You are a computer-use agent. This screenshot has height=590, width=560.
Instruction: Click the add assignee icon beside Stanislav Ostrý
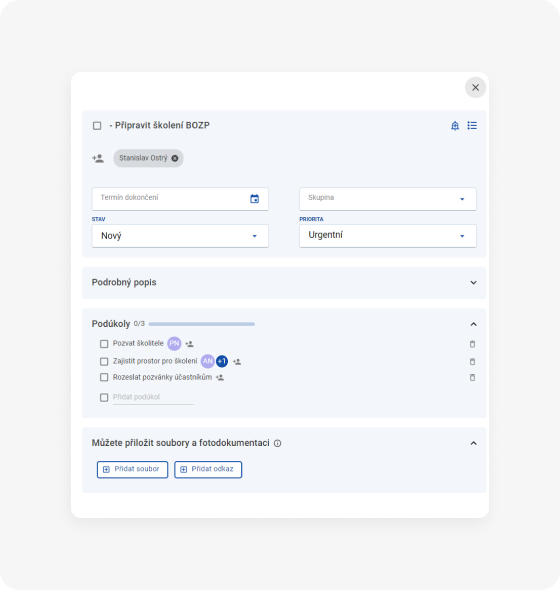tap(98, 158)
